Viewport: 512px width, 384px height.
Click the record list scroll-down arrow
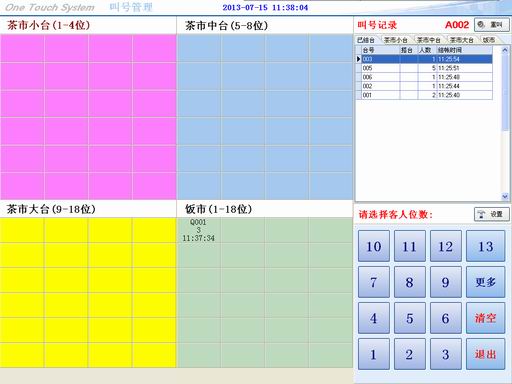click(x=505, y=197)
